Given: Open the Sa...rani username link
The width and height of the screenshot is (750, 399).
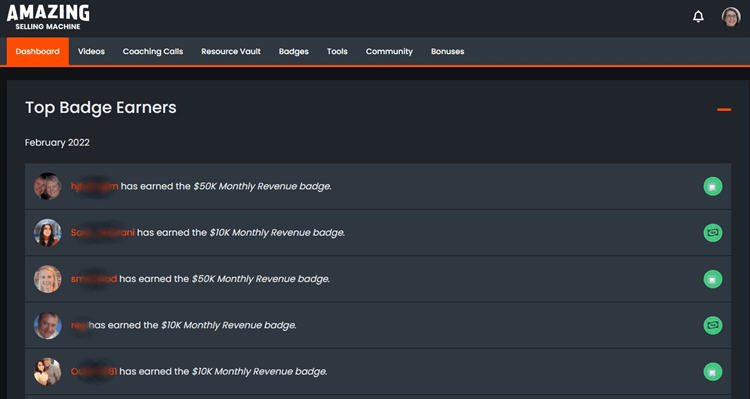Looking at the screenshot, I should tap(103, 233).
